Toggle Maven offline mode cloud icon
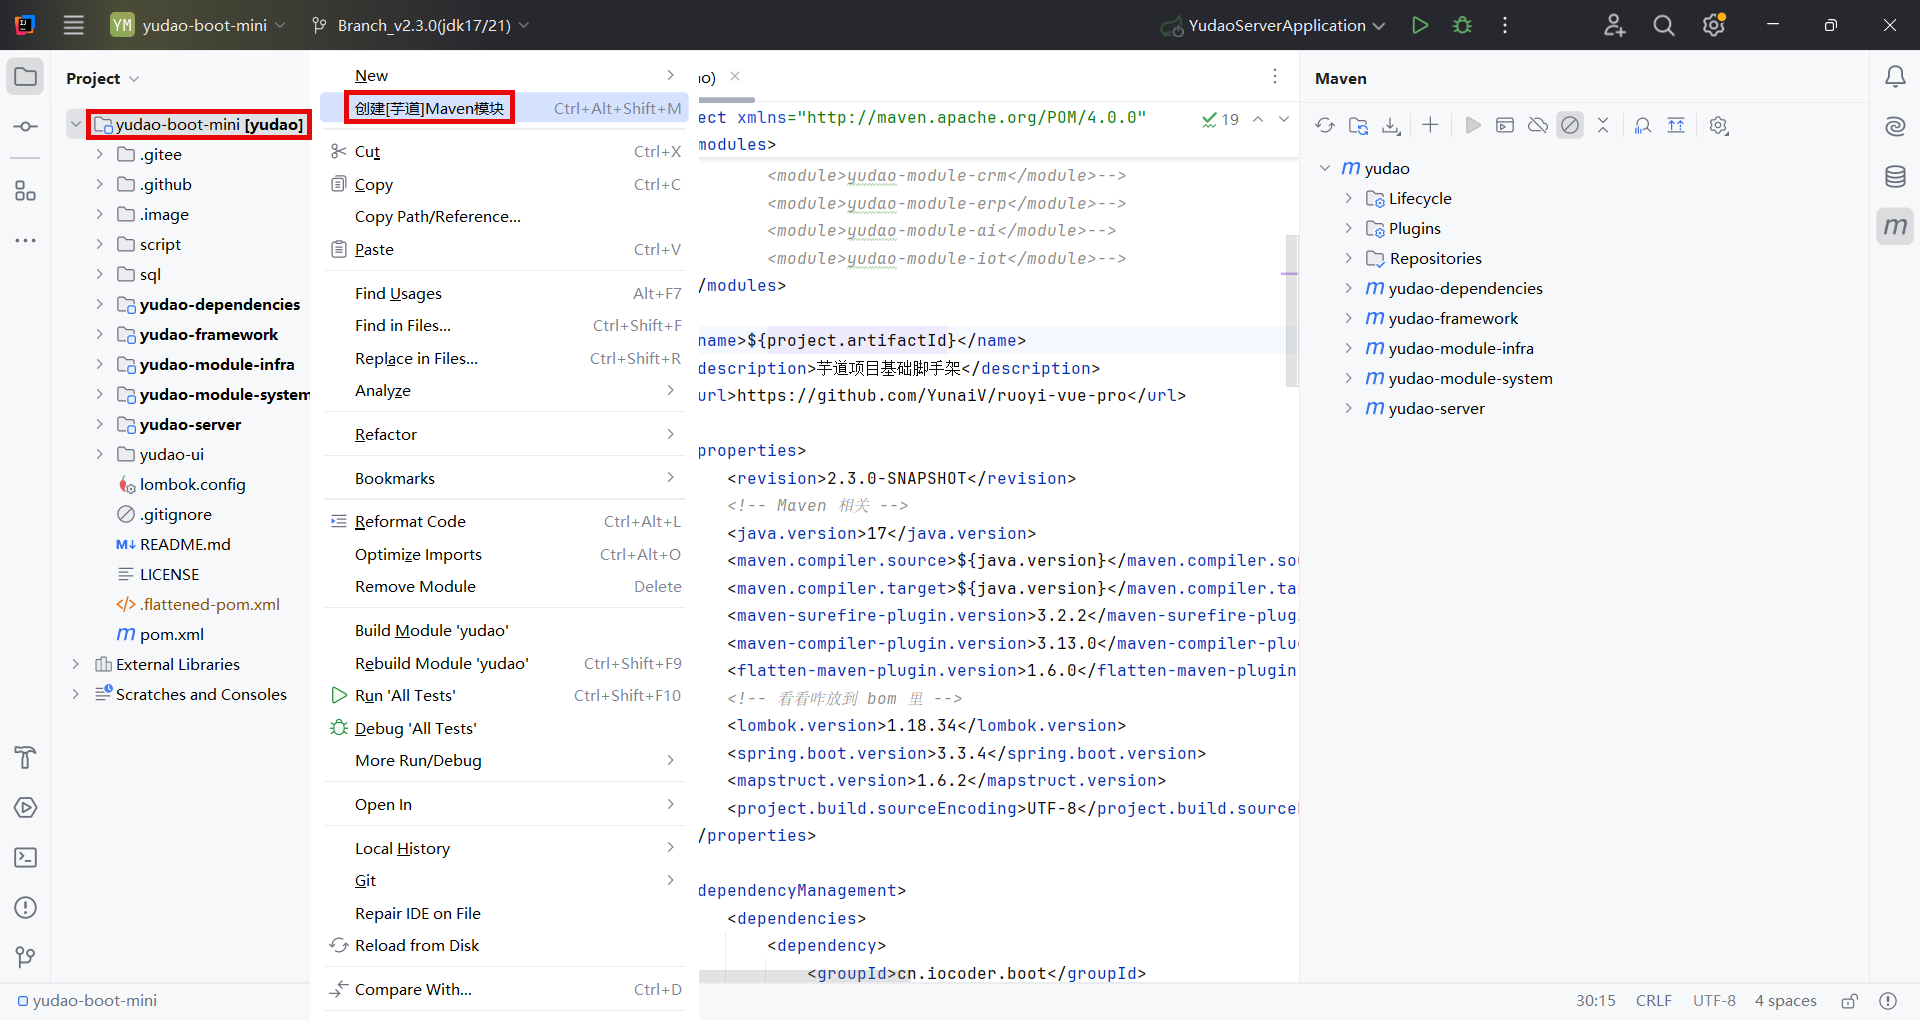 coord(1538,125)
